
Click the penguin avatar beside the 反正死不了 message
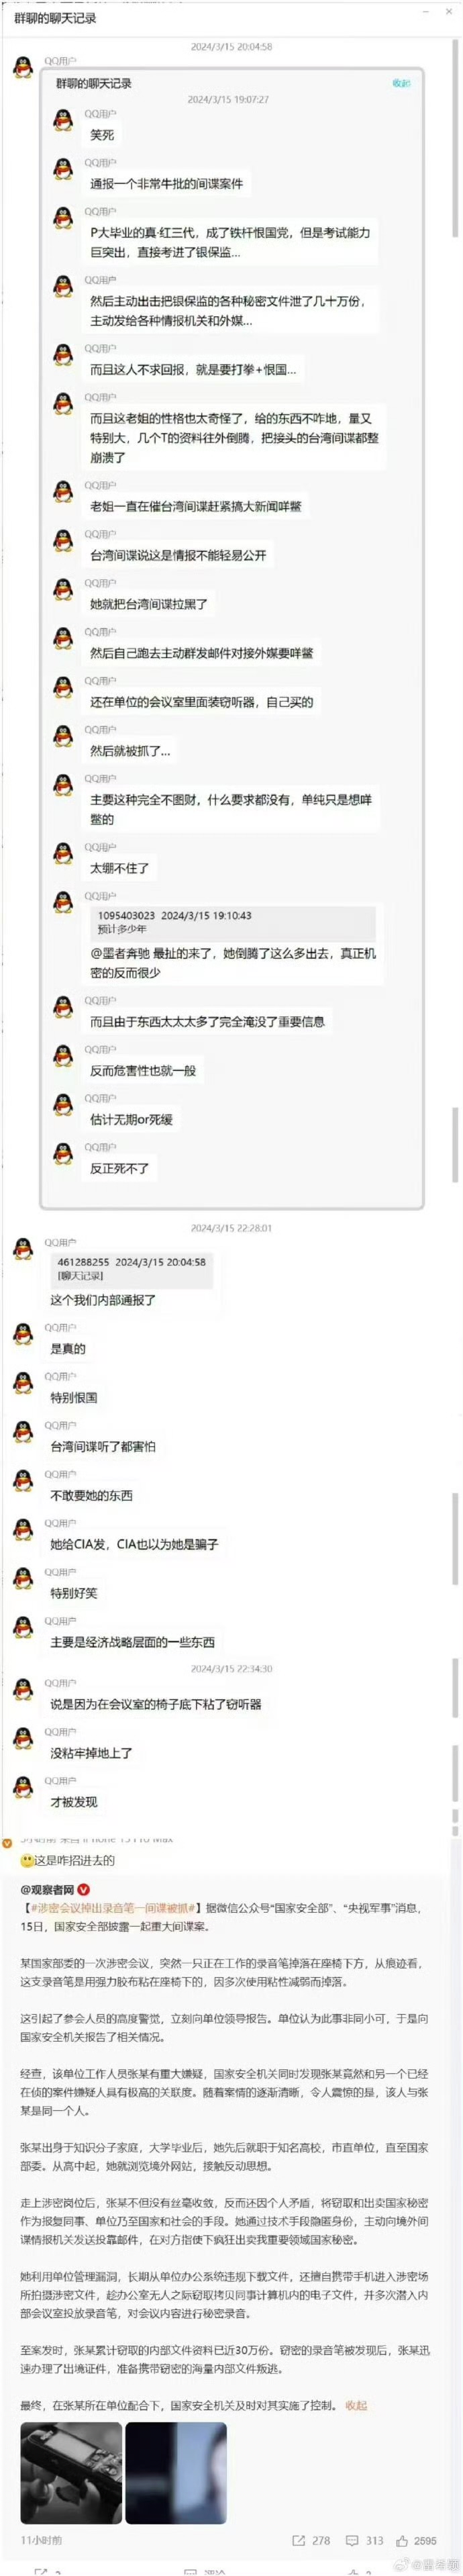63,1155
